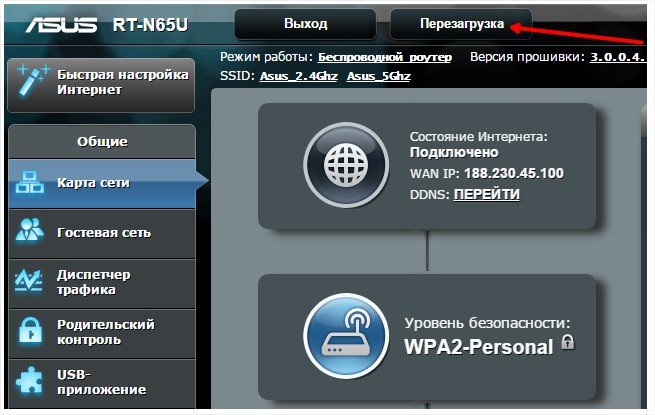Open the Диспетчер трафика chart icon
Image resolution: width=655 pixels, height=415 pixels.
(31, 282)
